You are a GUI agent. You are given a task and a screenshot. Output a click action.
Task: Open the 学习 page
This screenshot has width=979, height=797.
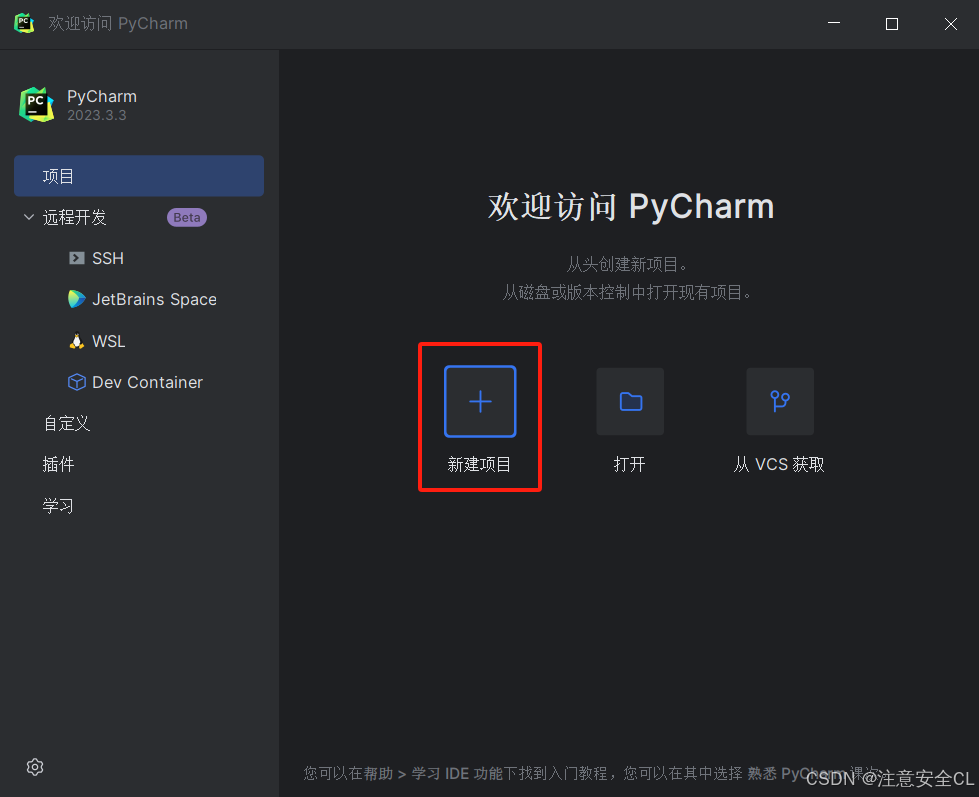(58, 506)
